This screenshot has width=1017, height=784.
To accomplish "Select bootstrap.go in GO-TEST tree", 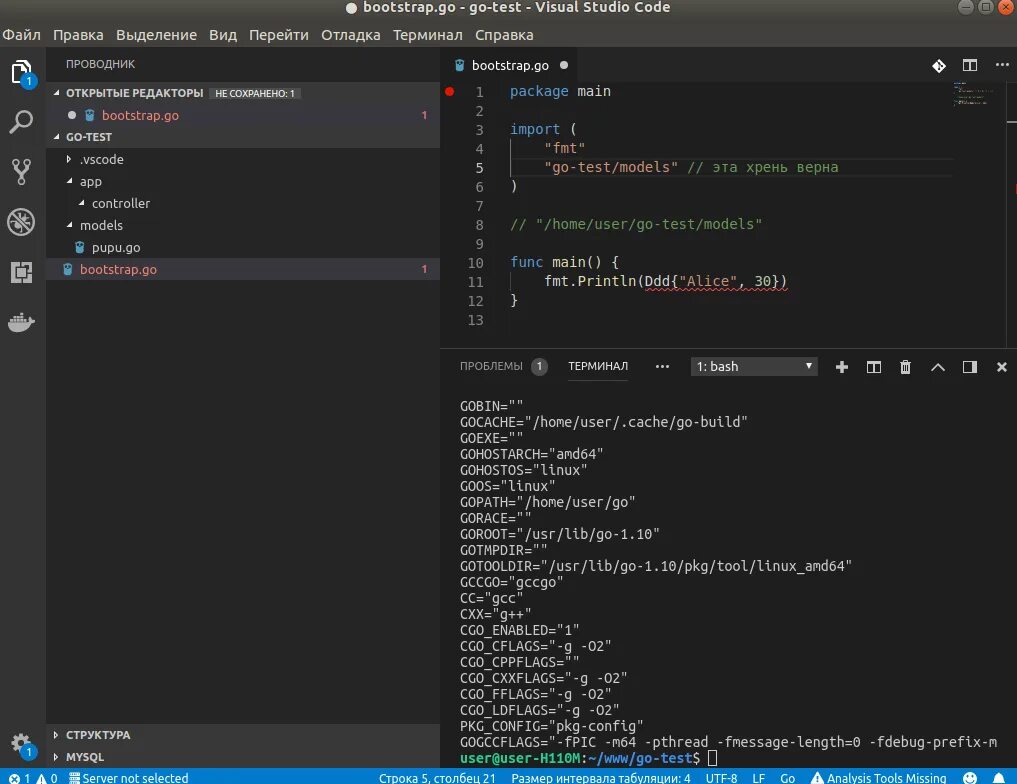I will 243,270.
